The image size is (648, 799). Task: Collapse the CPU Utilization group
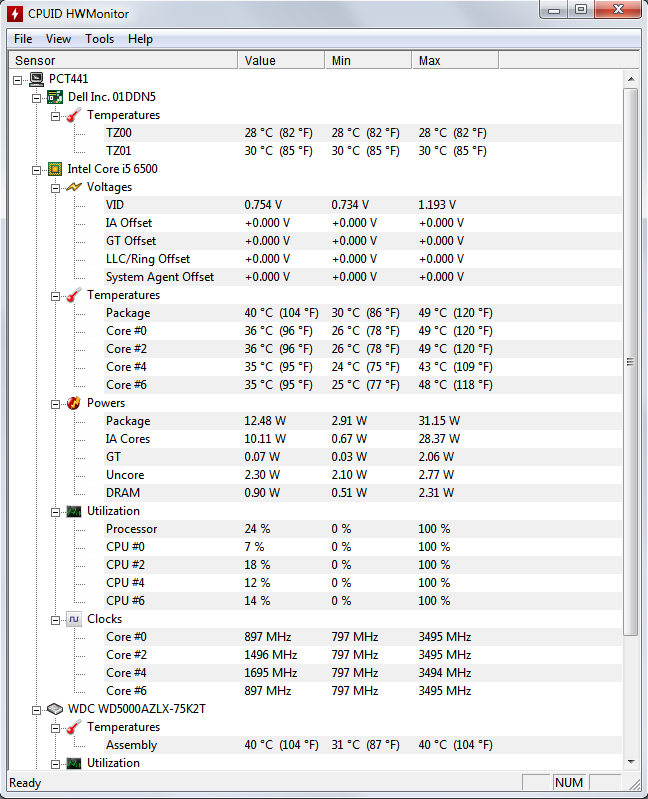click(x=56, y=513)
